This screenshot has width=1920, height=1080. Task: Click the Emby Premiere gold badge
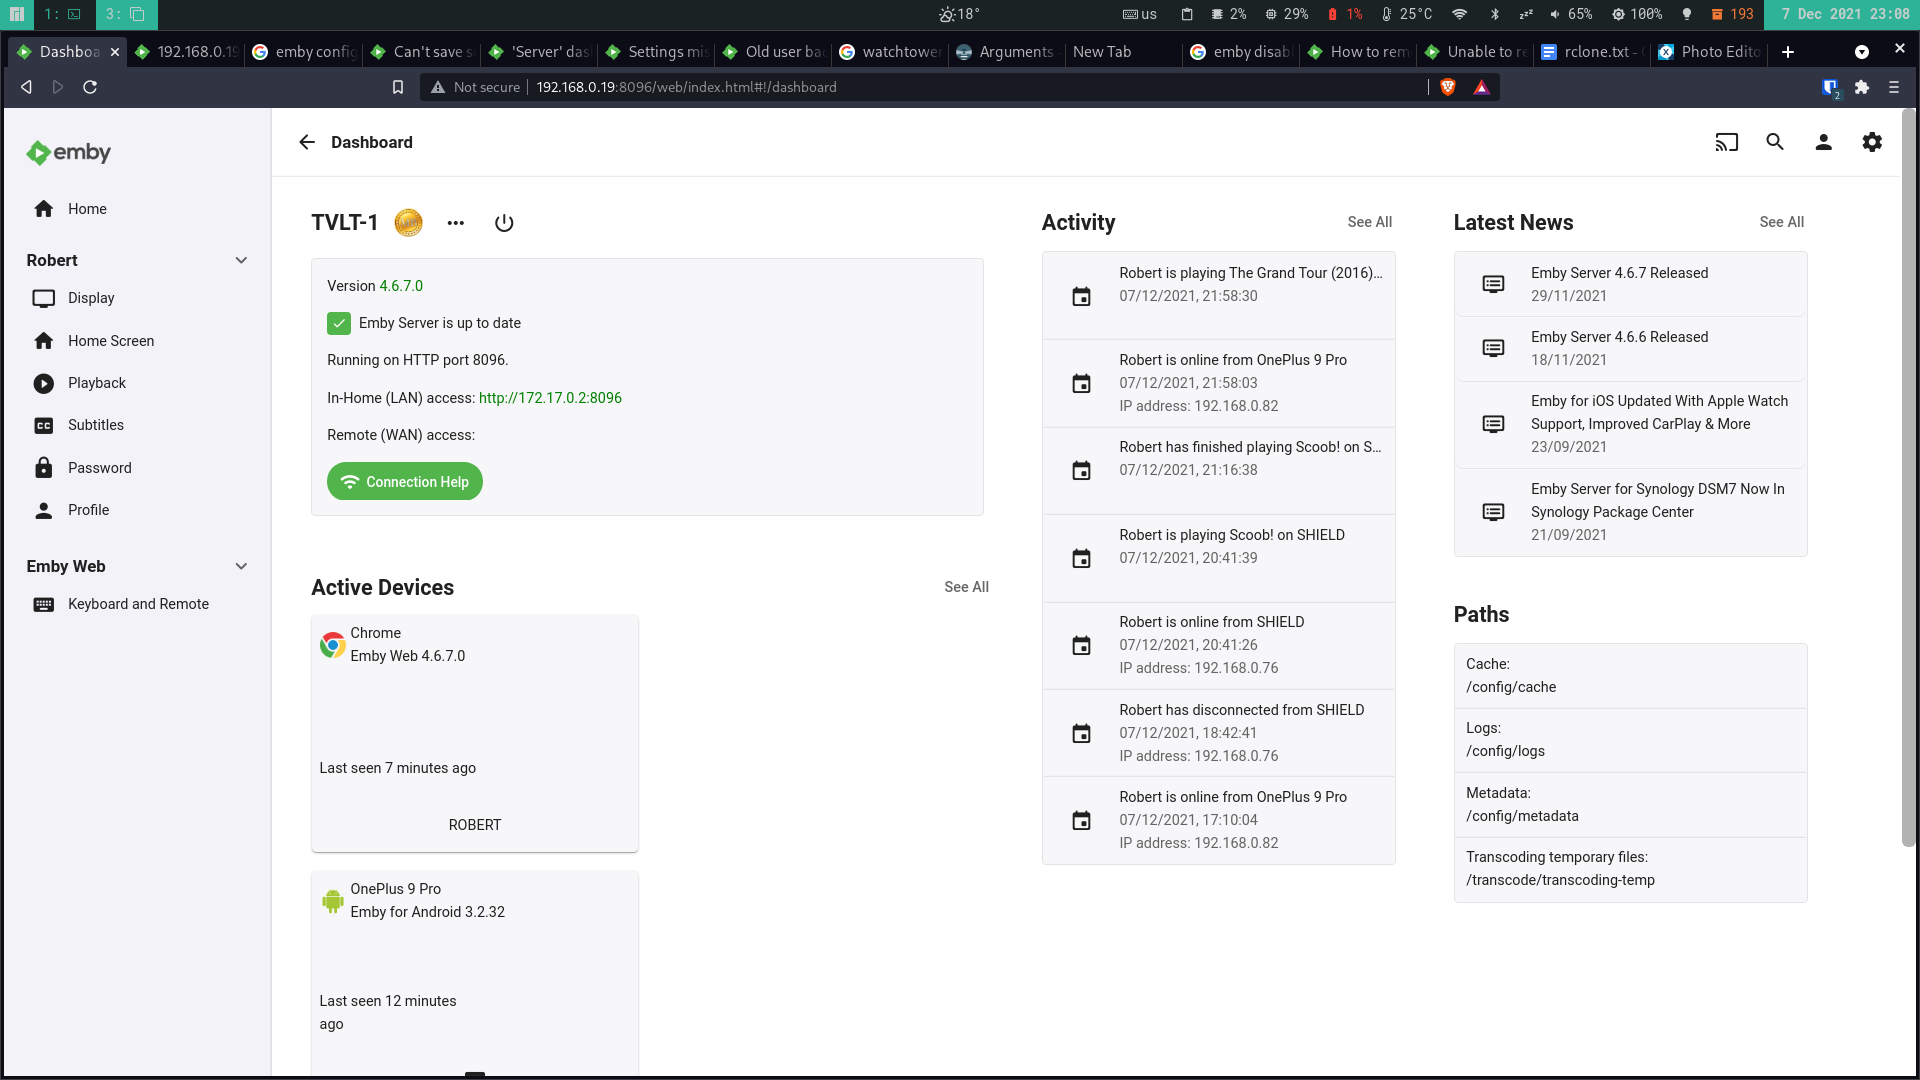click(x=408, y=223)
